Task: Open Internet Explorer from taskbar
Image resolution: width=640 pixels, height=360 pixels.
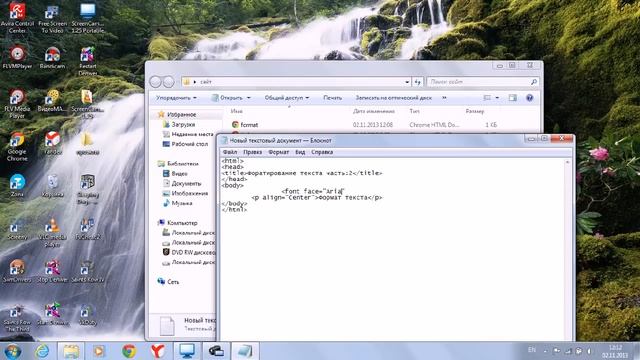Action: [42, 351]
